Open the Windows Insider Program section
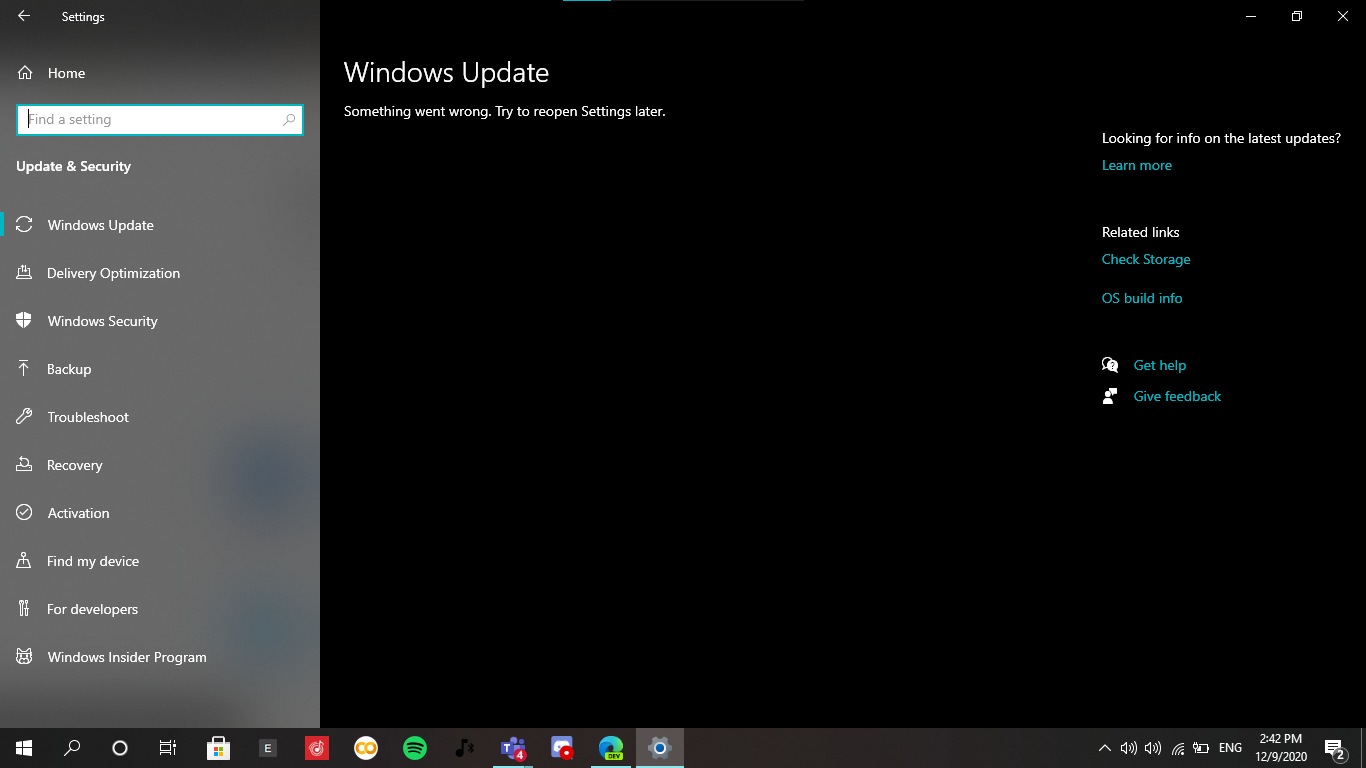1366x768 pixels. 160,657
